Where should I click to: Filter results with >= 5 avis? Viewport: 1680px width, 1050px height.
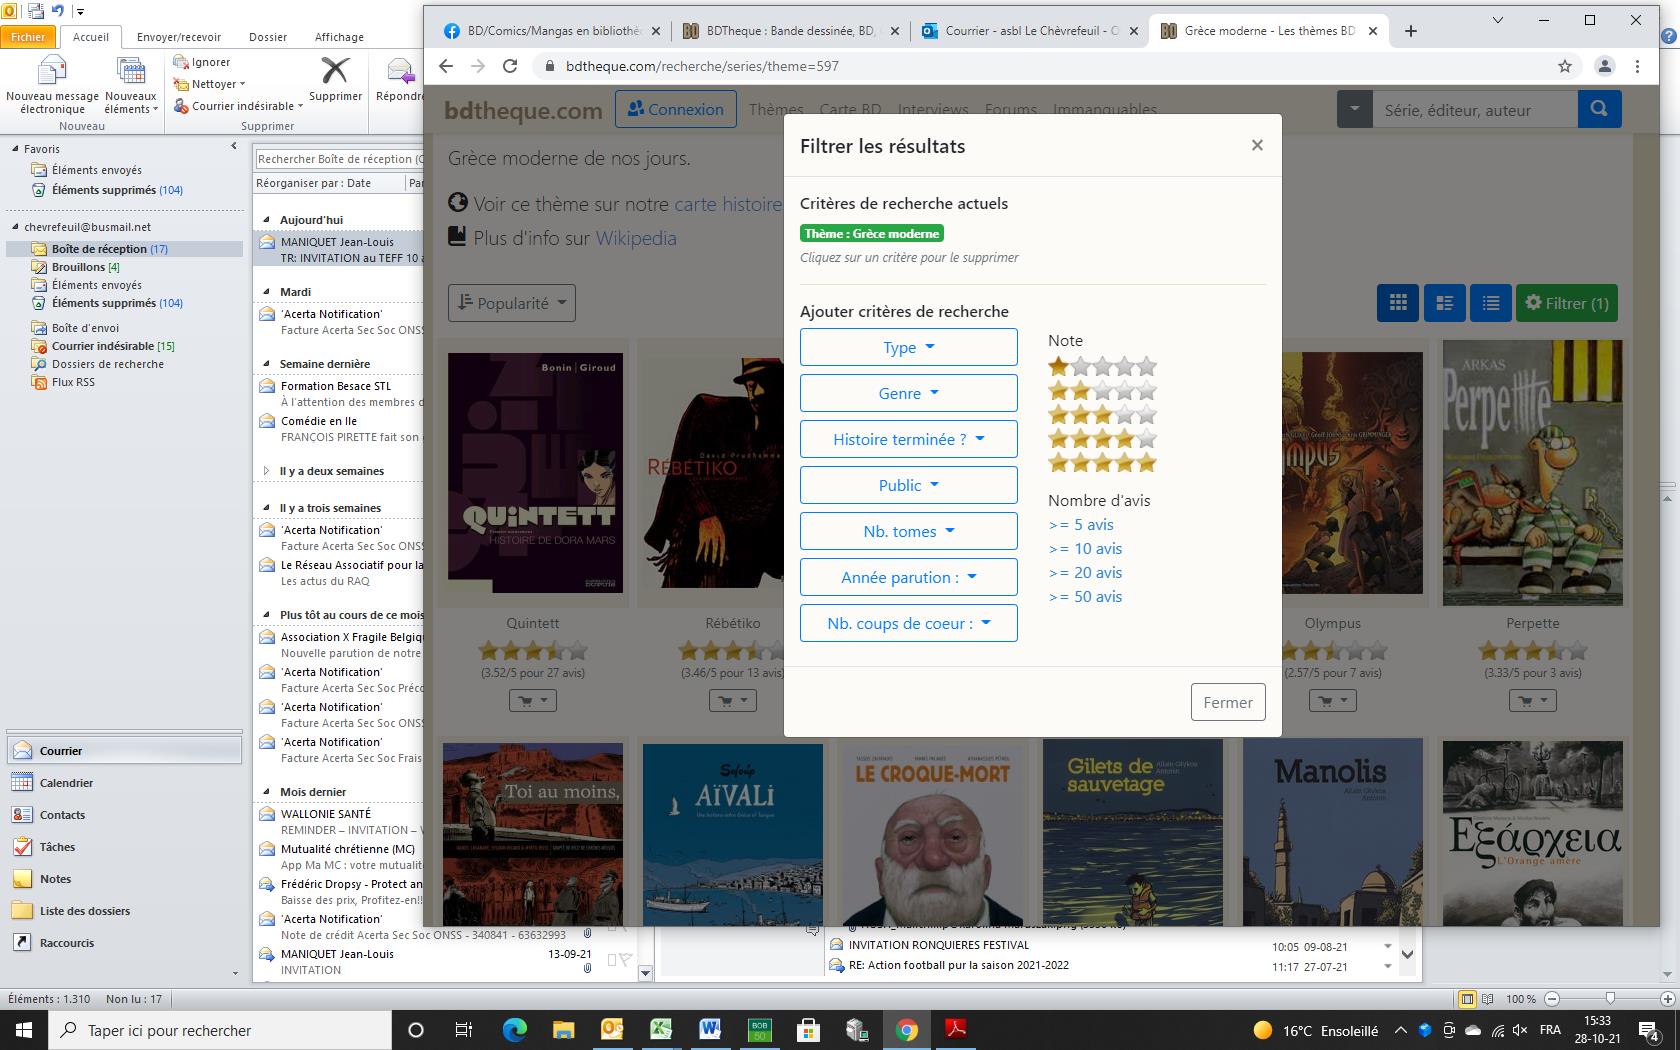(x=1081, y=524)
